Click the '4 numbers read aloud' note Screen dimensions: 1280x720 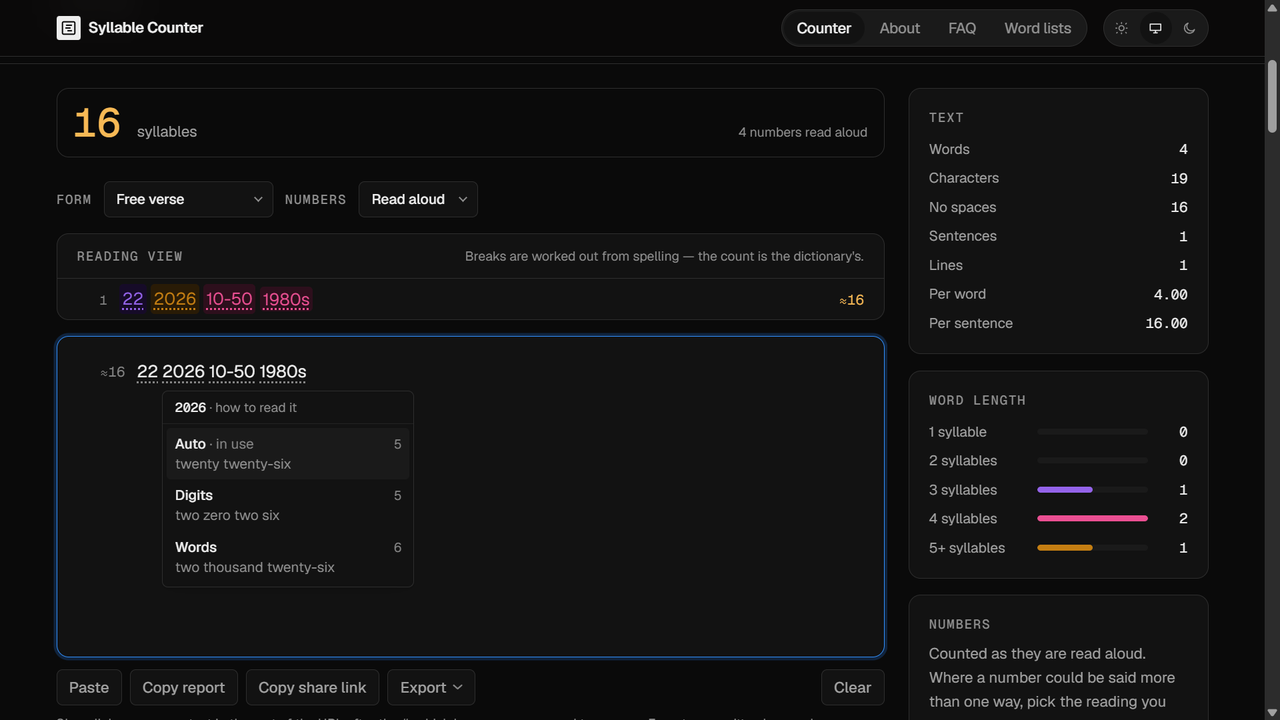[803, 132]
